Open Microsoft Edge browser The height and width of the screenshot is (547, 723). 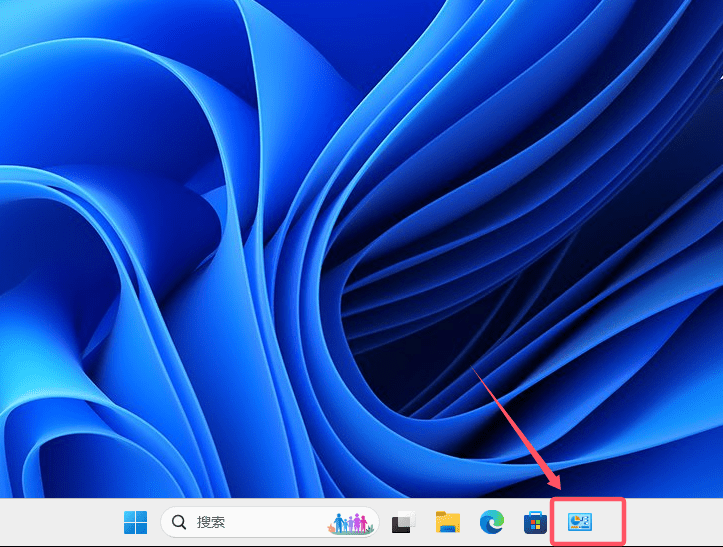(x=492, y=522)
